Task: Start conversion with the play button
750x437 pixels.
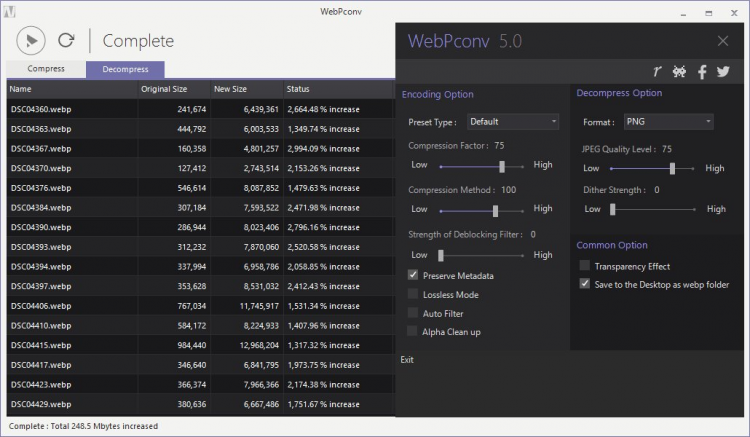Action: [x=31, y=41]
